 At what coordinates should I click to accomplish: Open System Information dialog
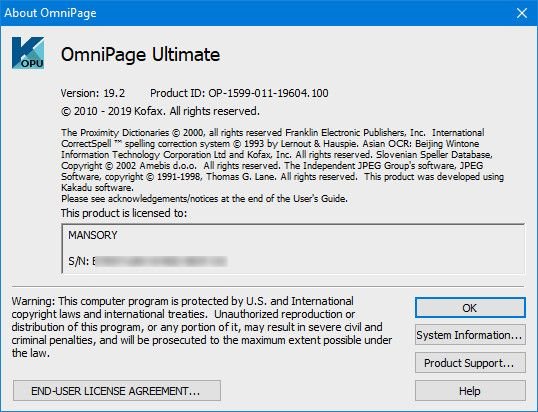(470, 335)
